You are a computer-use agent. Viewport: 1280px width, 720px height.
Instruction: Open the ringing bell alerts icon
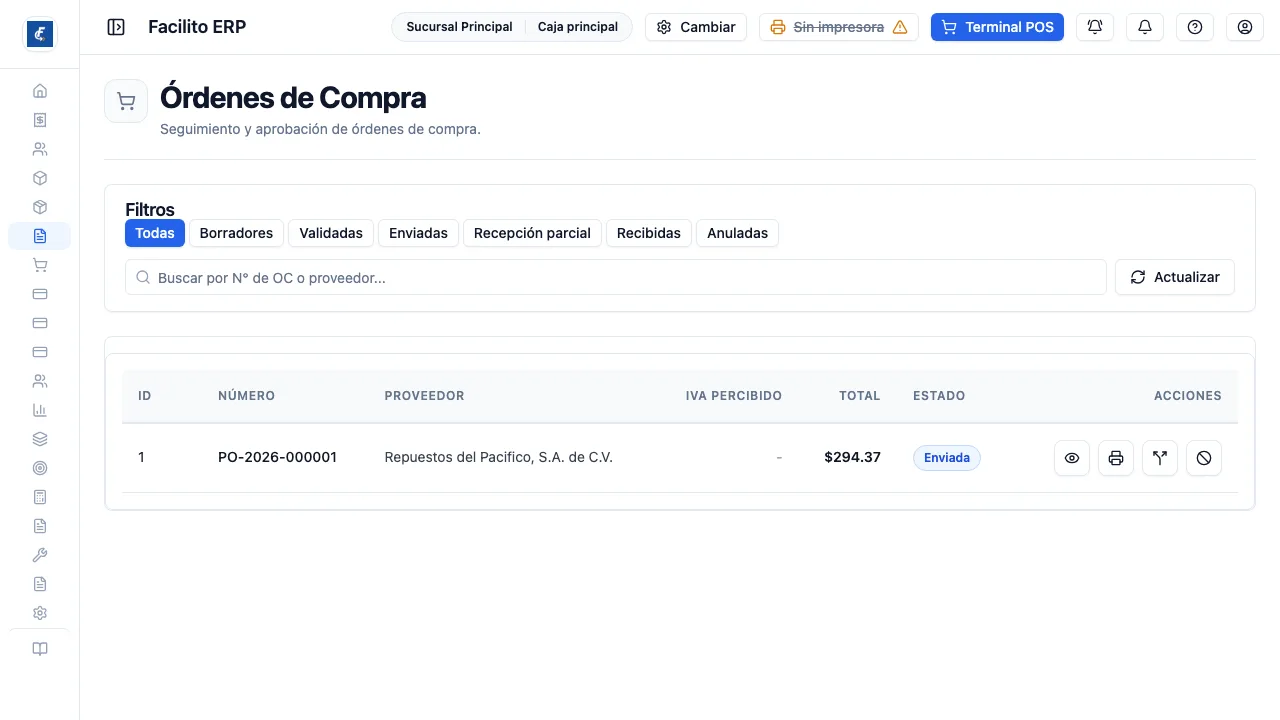click(x=1095, y=27)
